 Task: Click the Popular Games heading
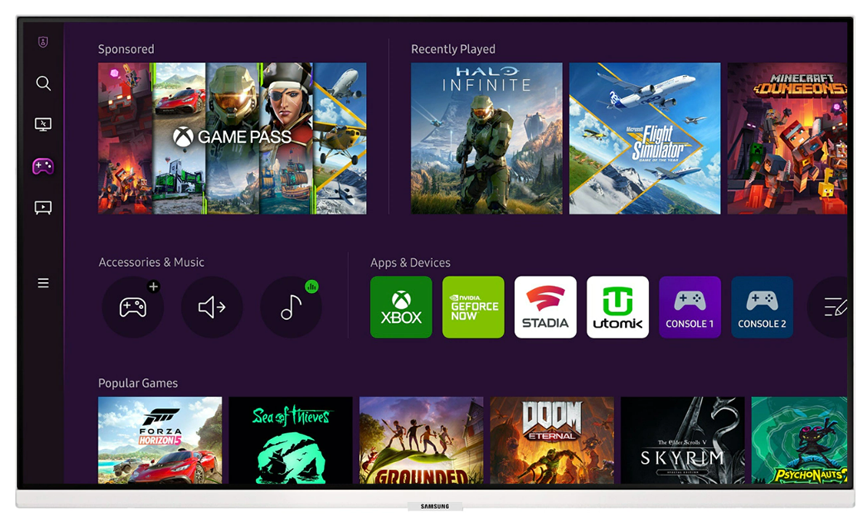(138, 383)
